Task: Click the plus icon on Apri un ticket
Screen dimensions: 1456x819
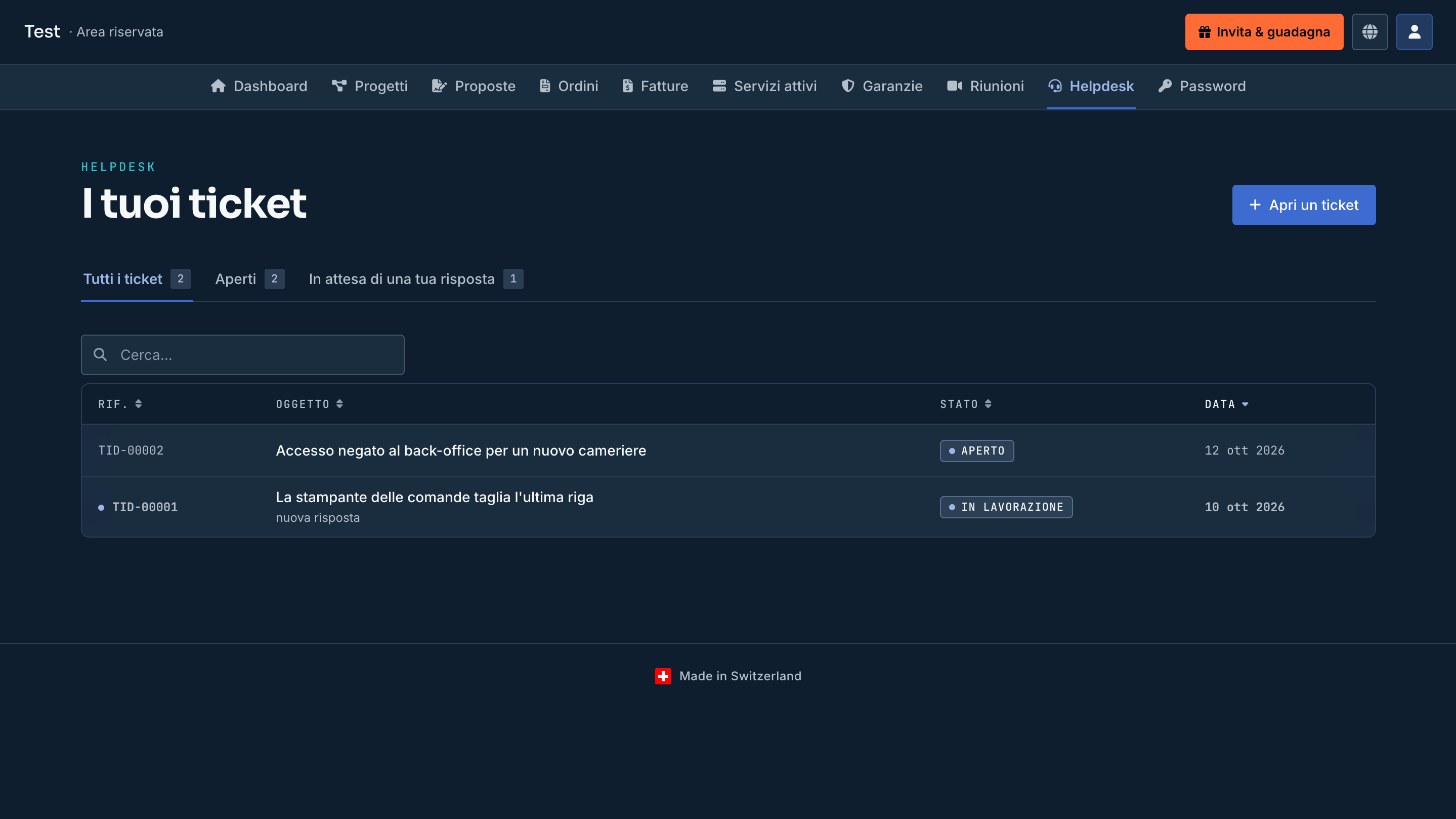Action: [x=1255, y=205]
